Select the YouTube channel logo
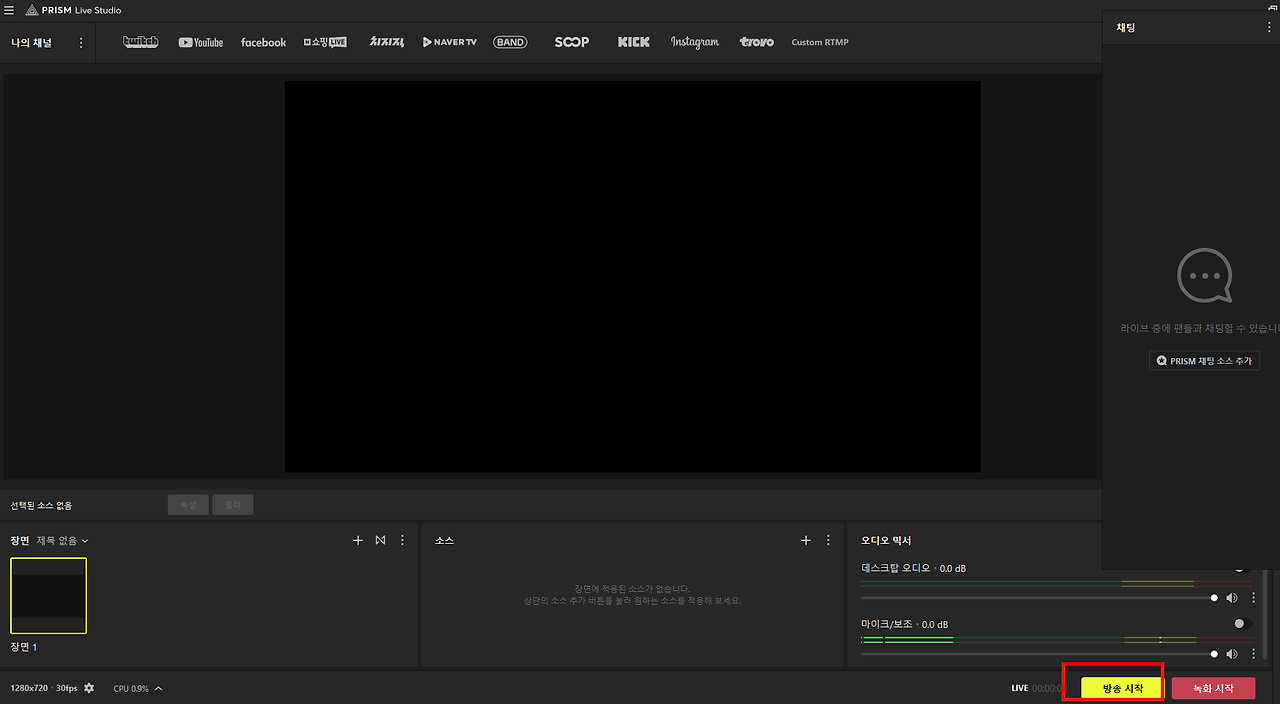 pos(201,42)
